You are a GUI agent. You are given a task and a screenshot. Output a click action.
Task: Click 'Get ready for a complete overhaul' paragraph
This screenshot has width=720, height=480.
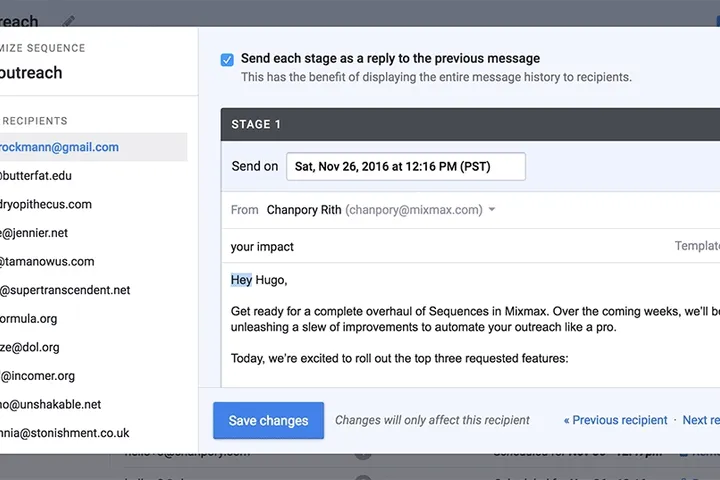pyautogui.click(x=475, y=319)
